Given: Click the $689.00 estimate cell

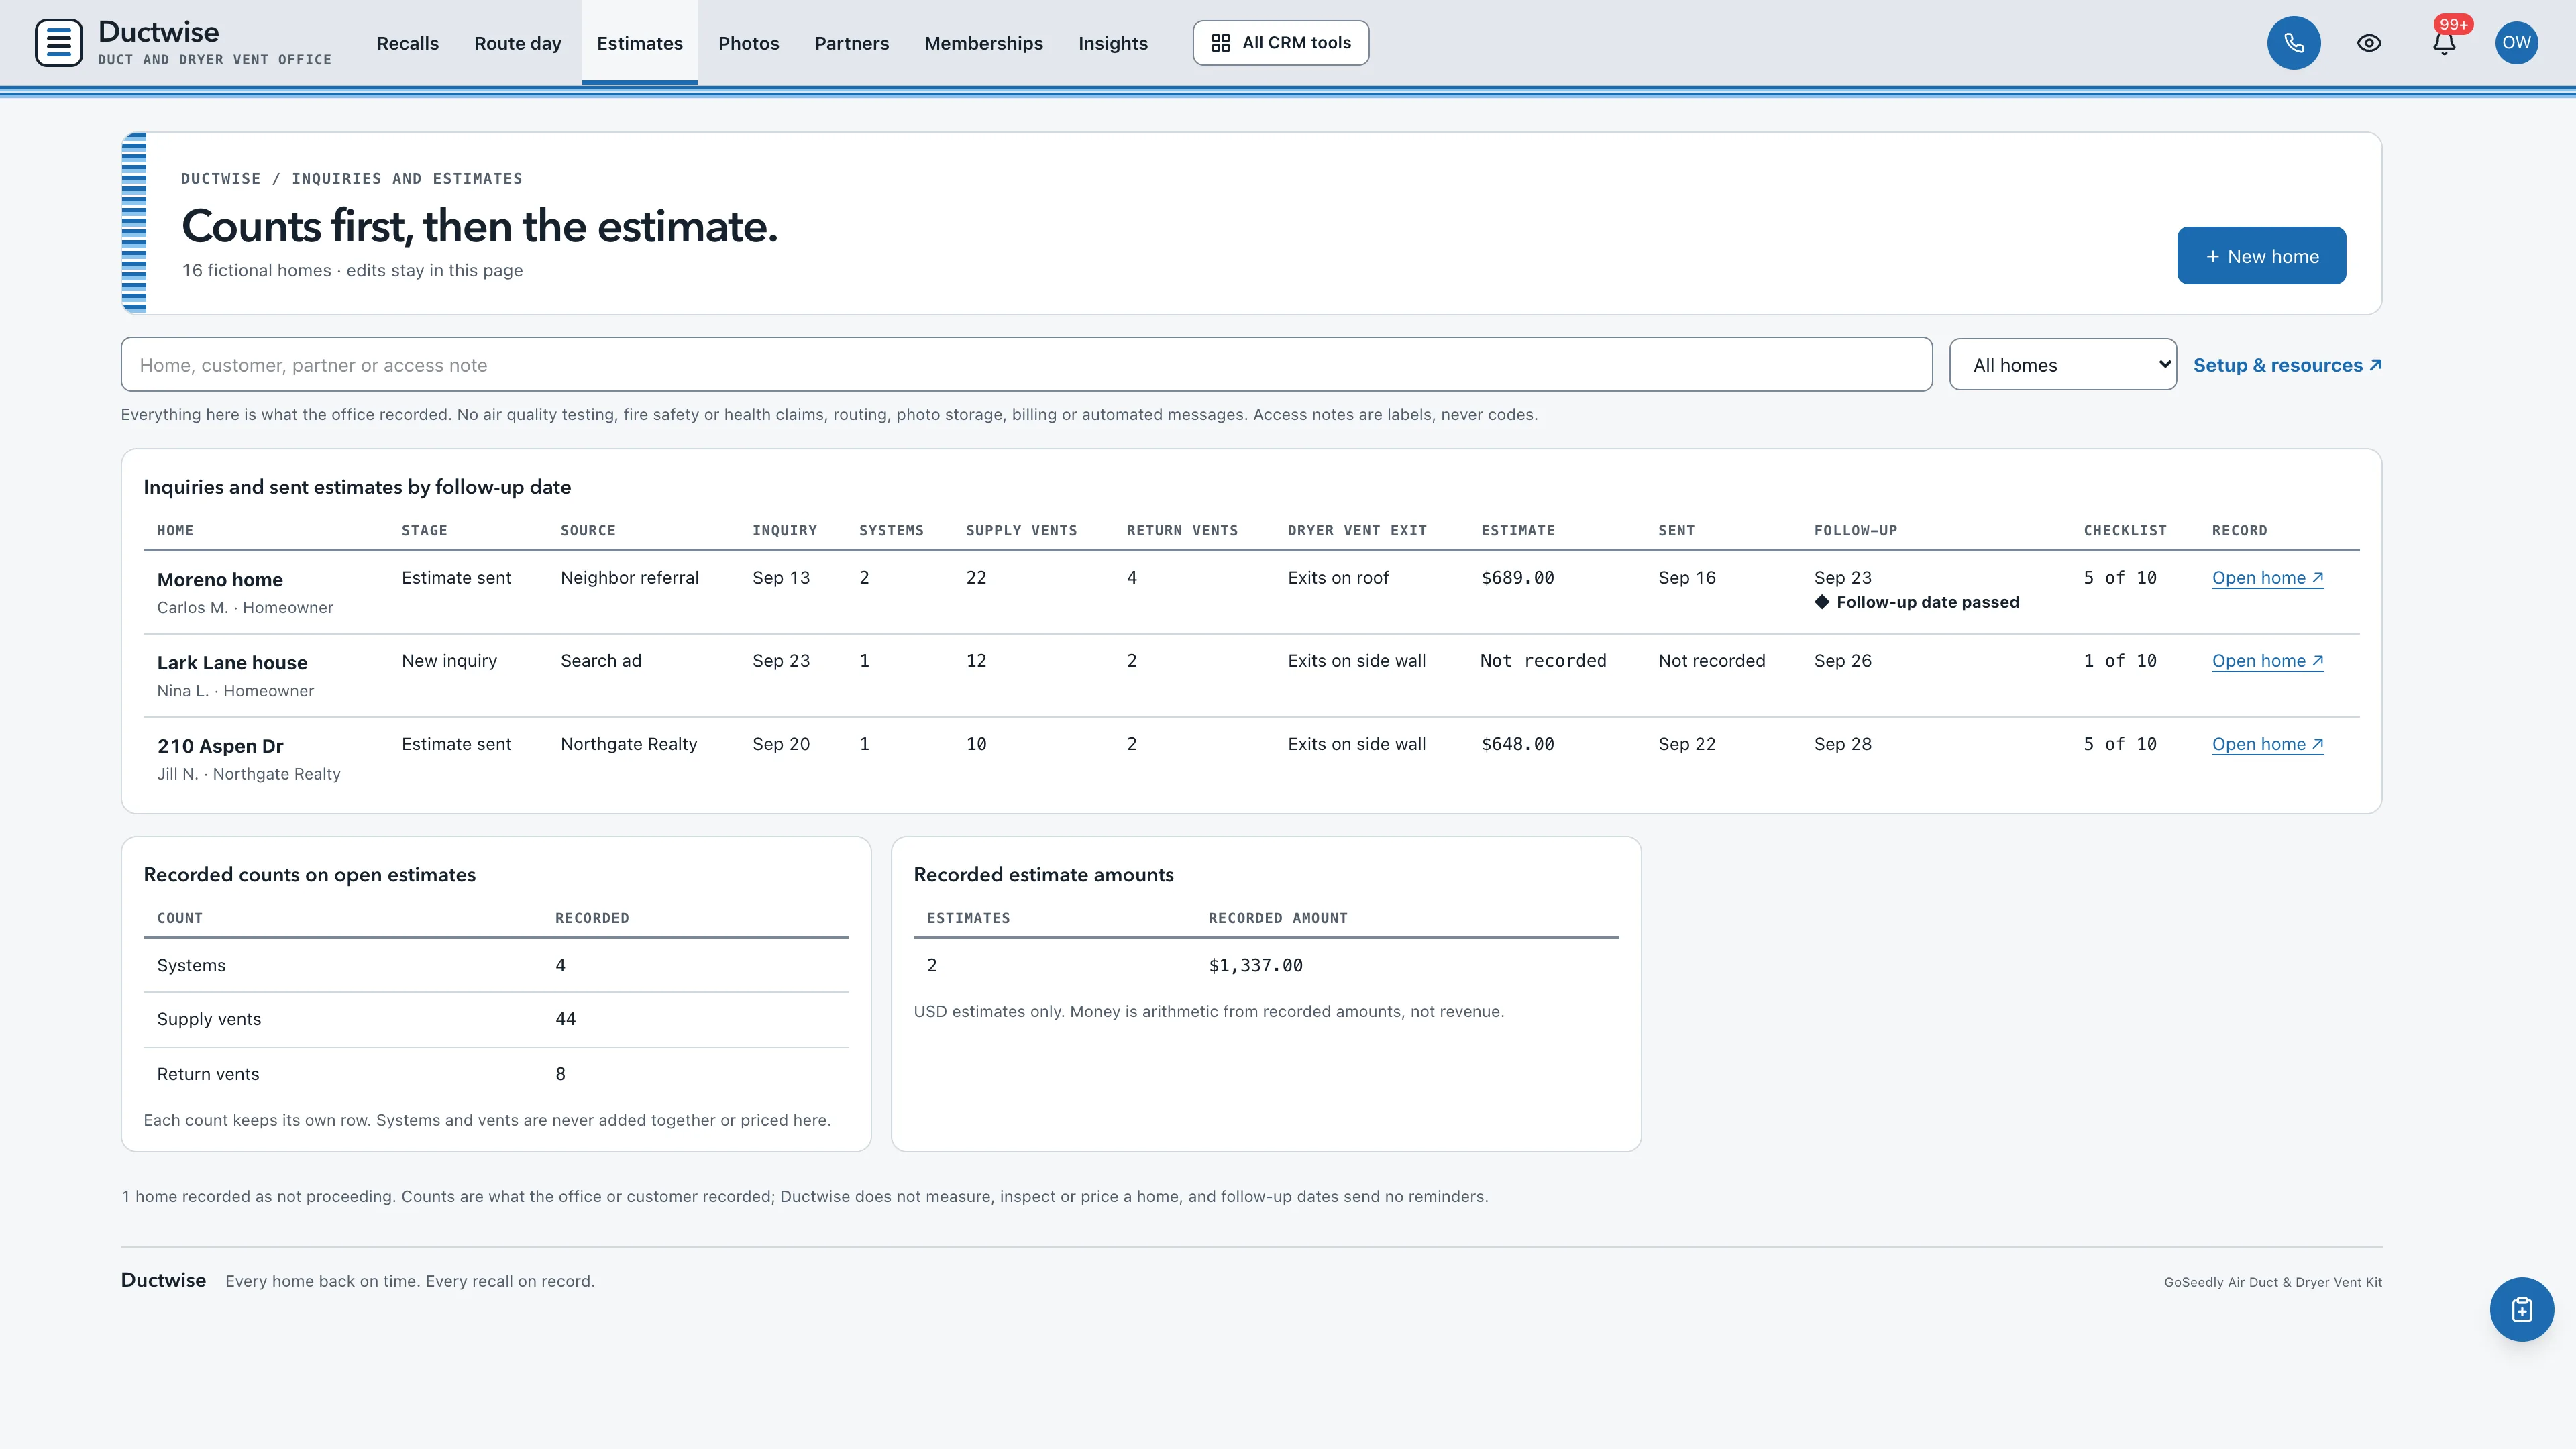Looking at the screenshot, I should (x=1517, y=578).
